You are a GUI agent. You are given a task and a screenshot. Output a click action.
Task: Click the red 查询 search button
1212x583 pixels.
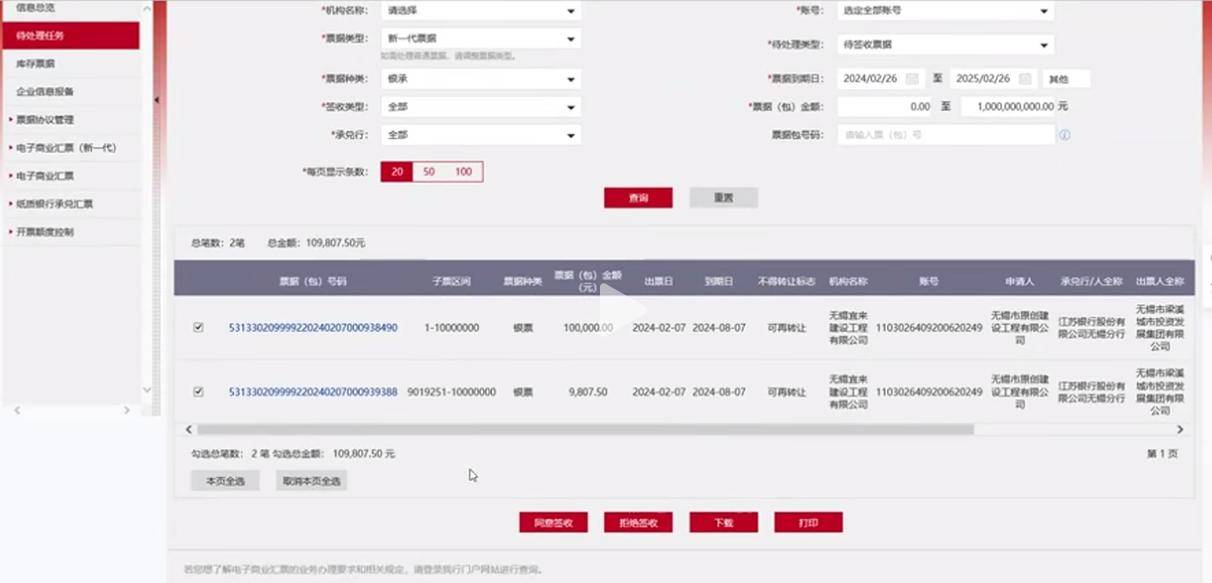click(x=638, y=198)
